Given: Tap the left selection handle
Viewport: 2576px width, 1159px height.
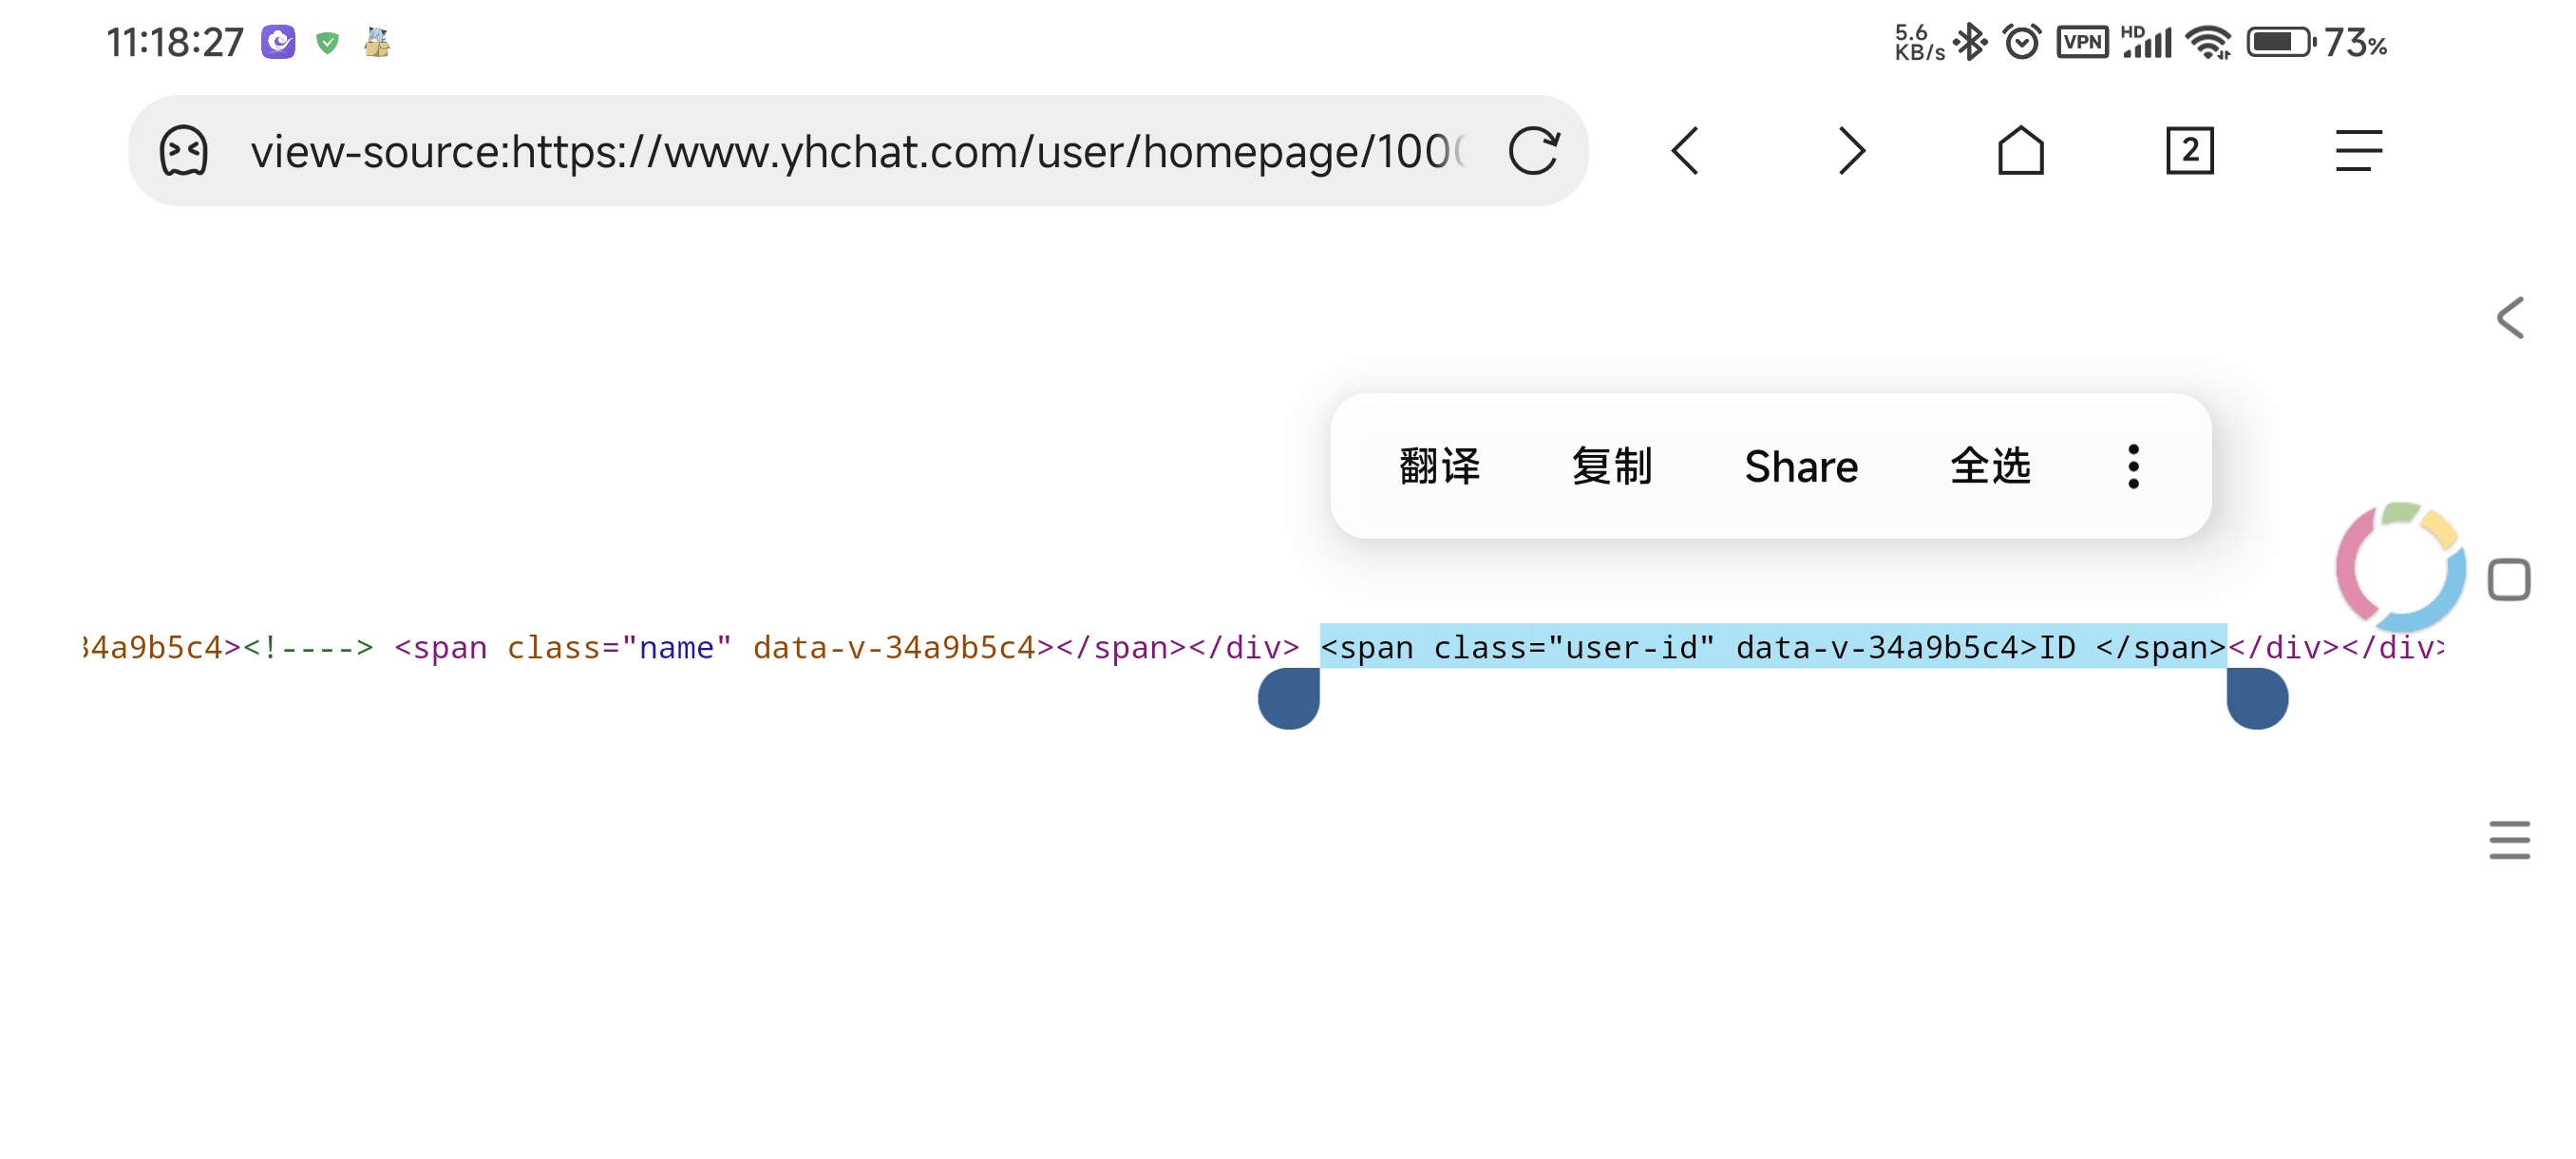Looking at the screenshot, I should 1289,698.
